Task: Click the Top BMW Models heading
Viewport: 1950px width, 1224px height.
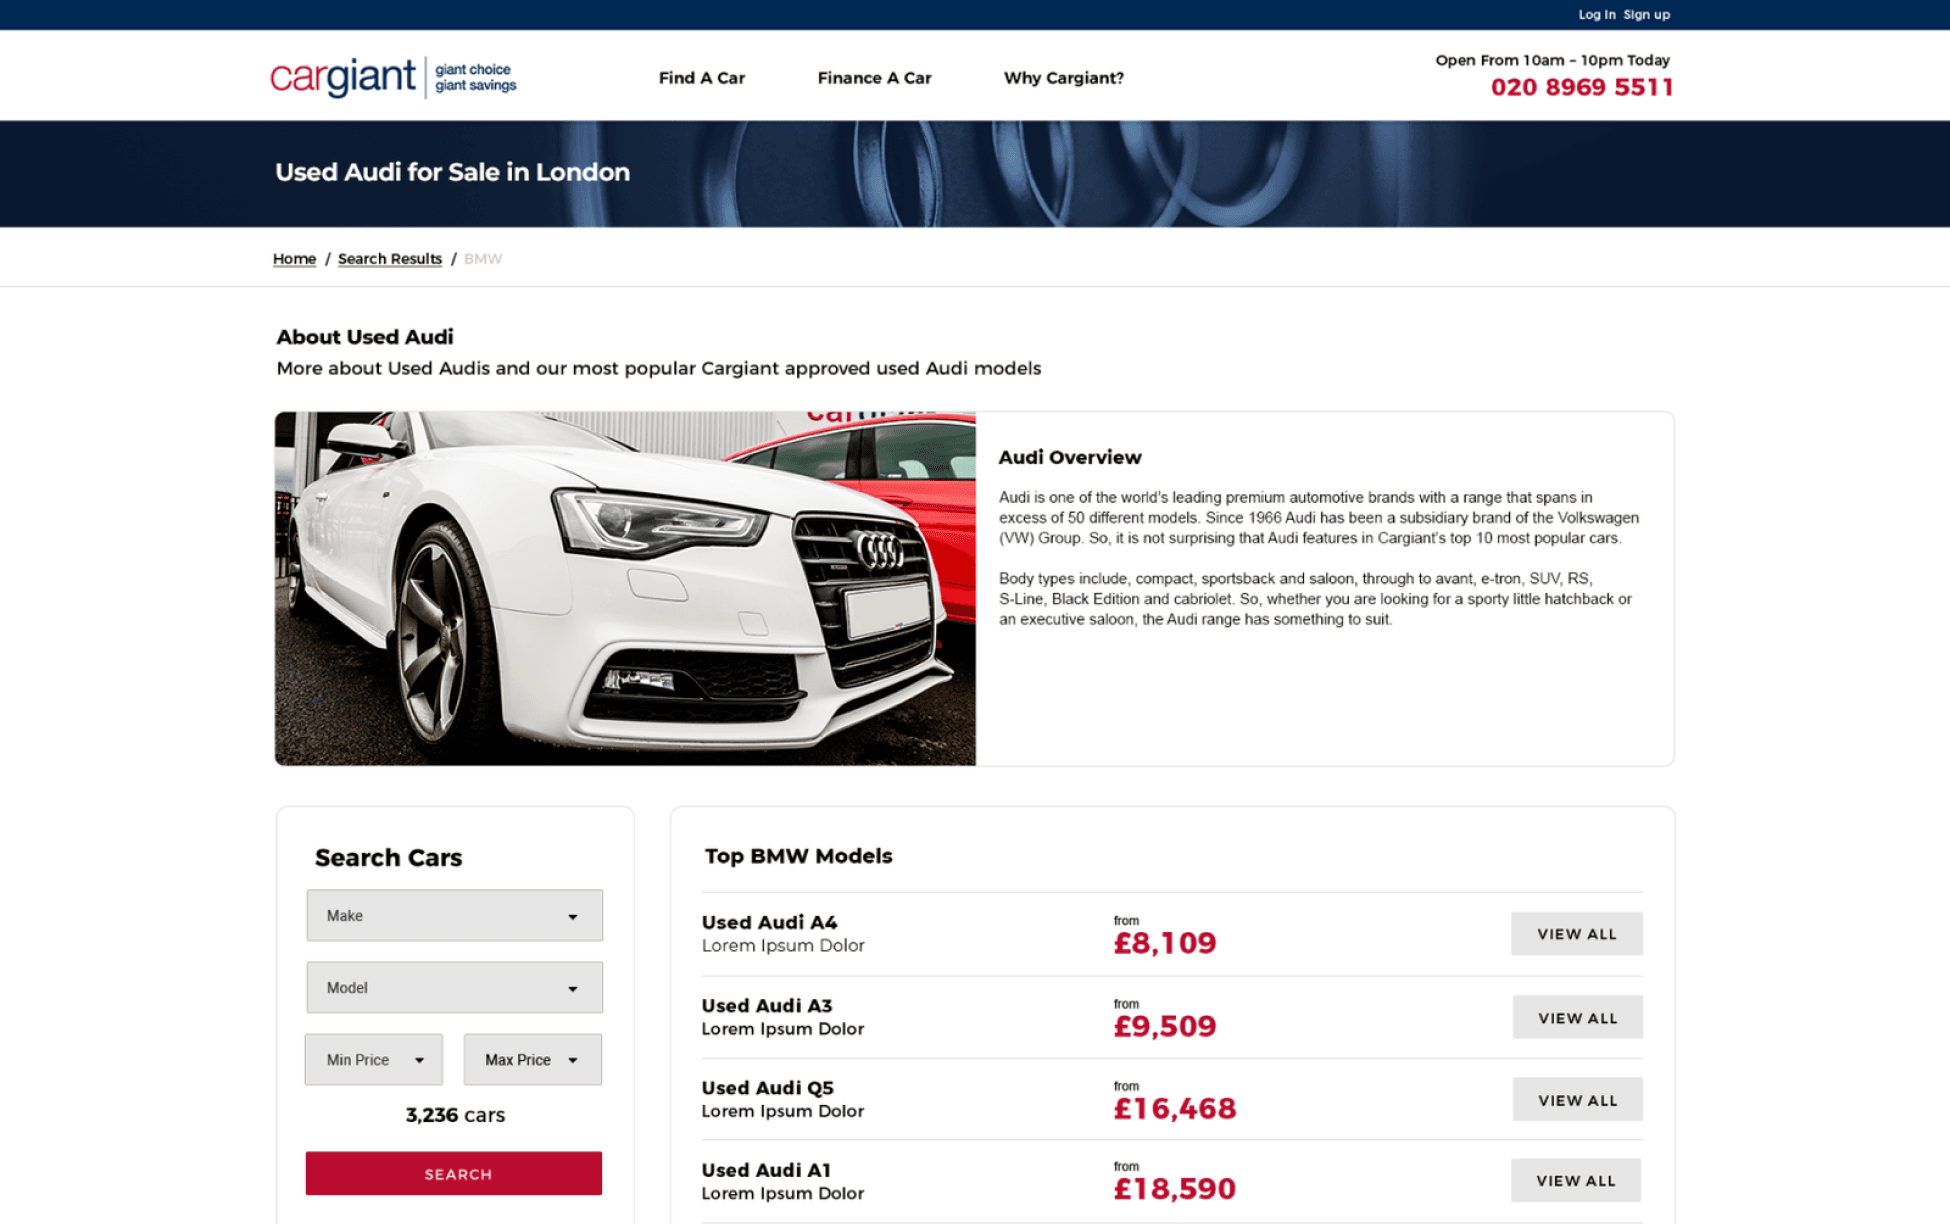Action: [798, 856]
